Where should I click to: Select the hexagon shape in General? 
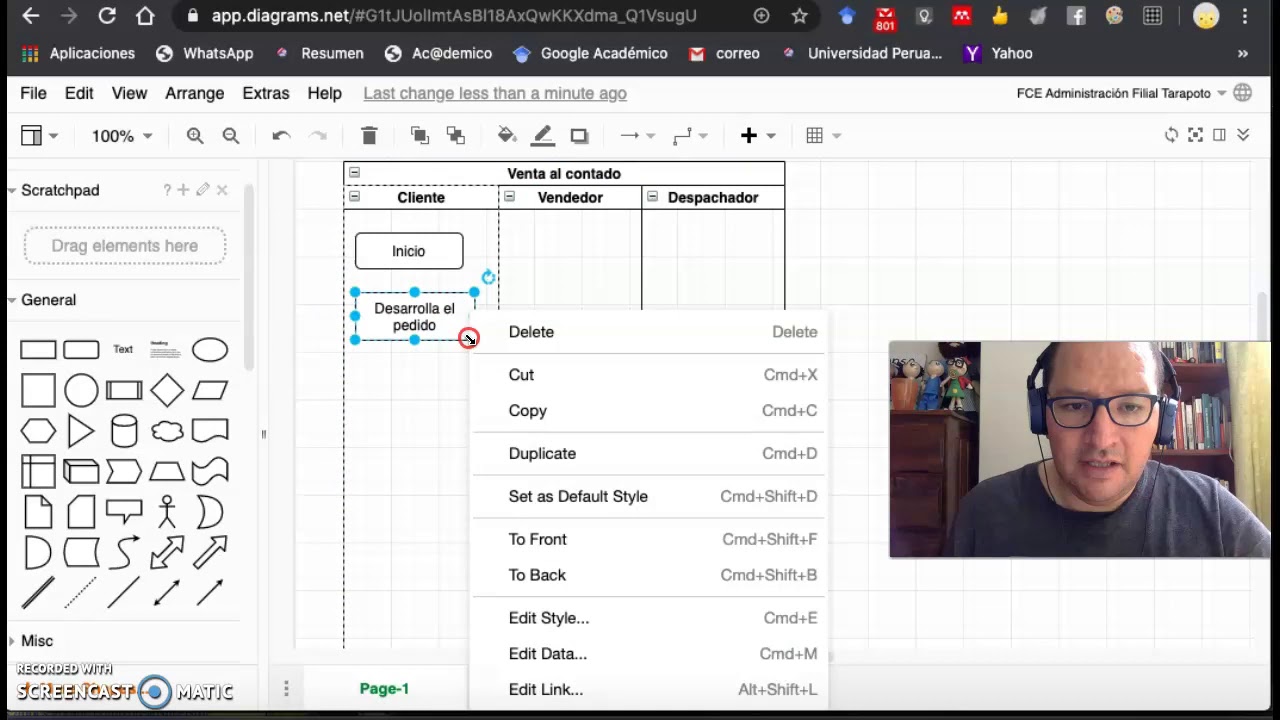(x=38, y=431)
